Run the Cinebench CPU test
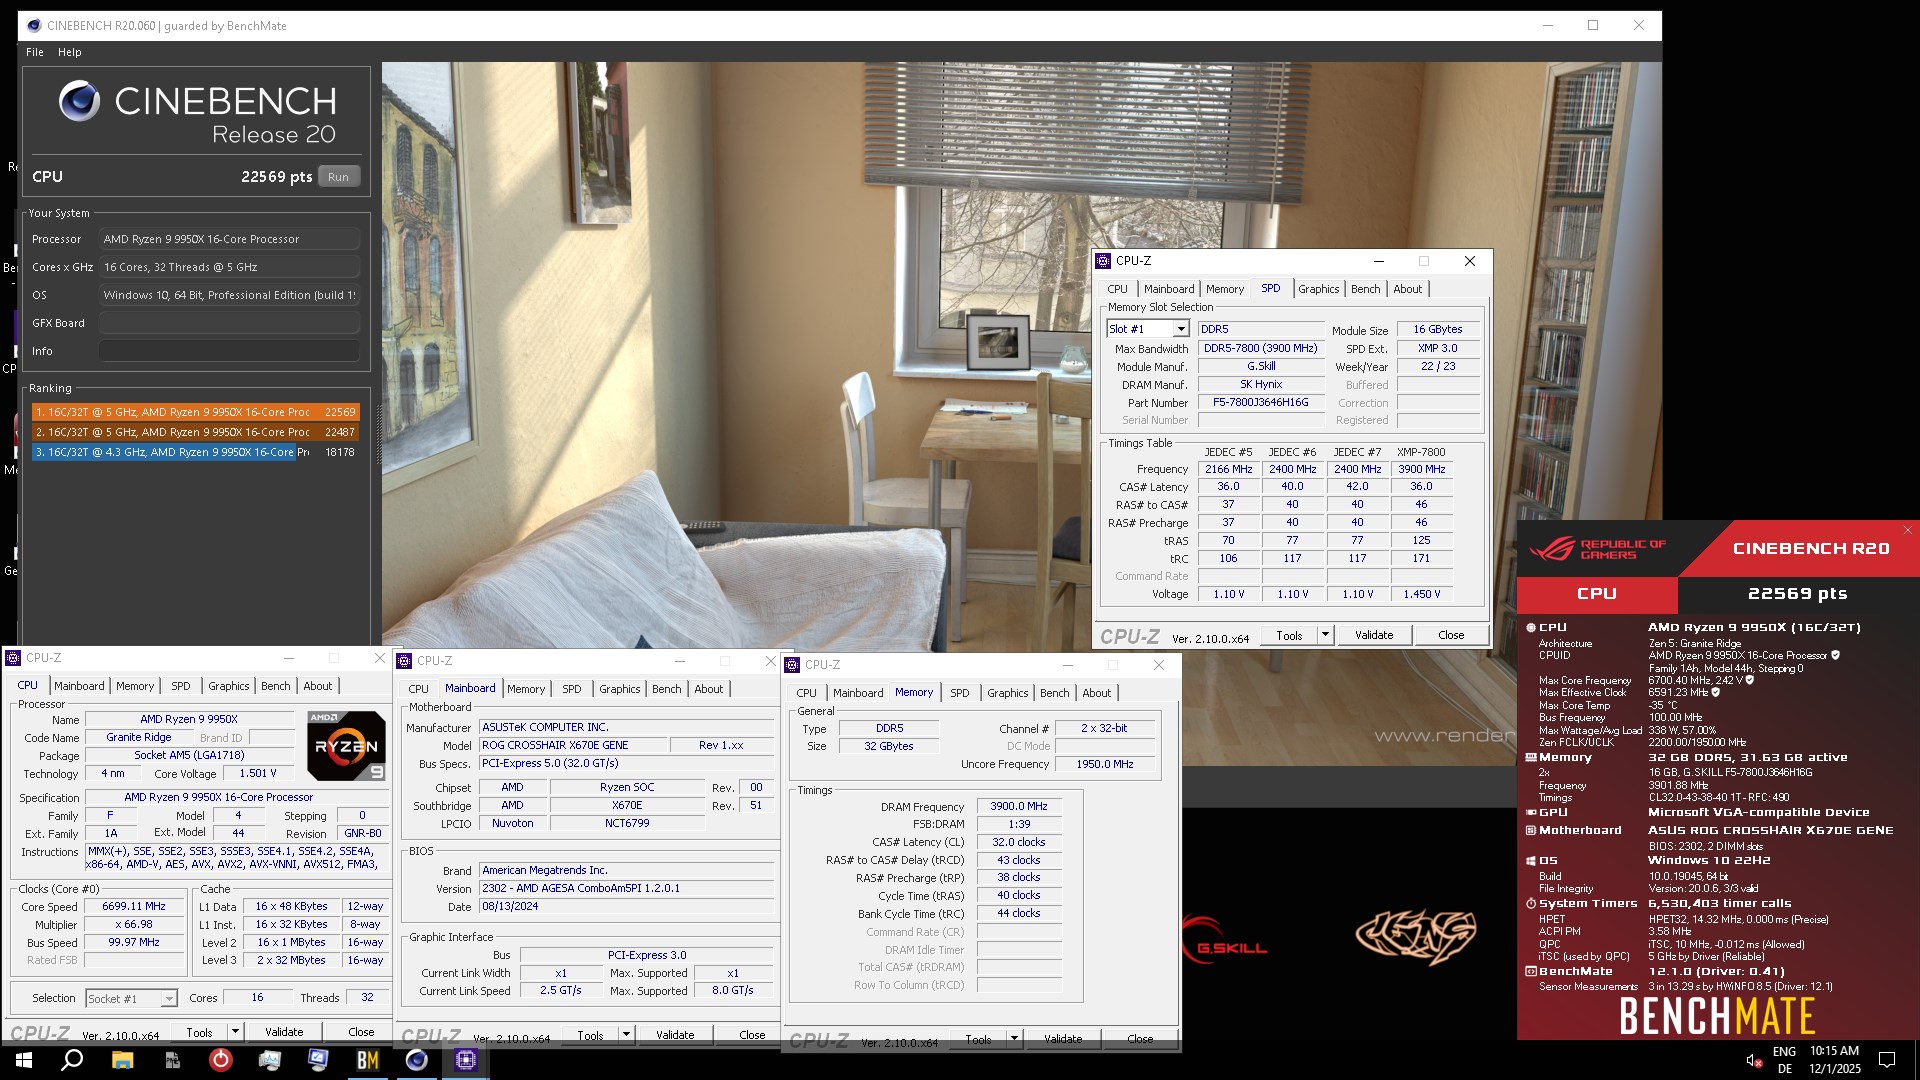The image size is (1920, 1080). click(x=338, y=177)
